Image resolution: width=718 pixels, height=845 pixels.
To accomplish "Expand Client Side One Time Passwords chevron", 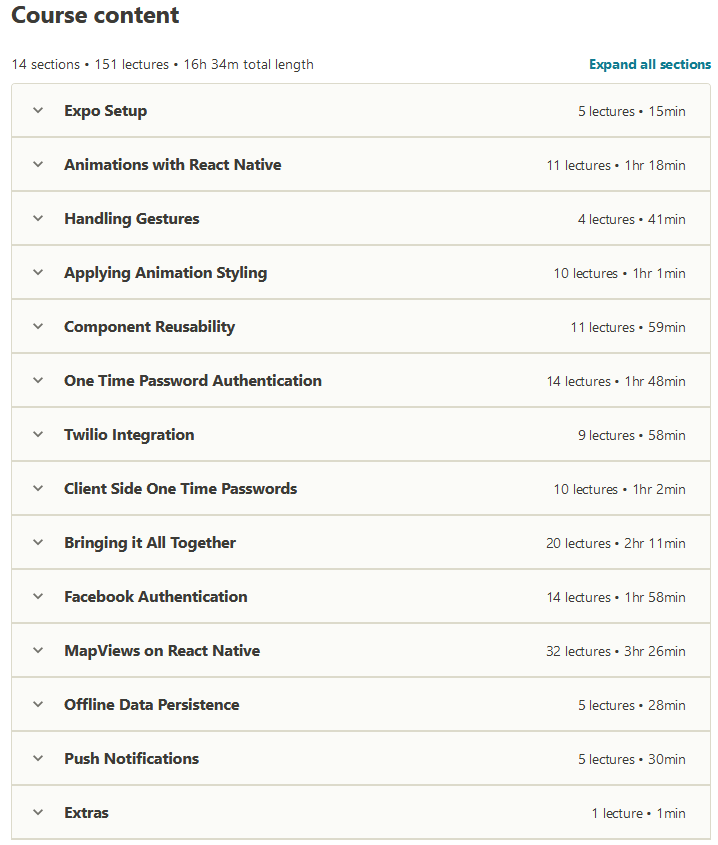I will point(38,488).
